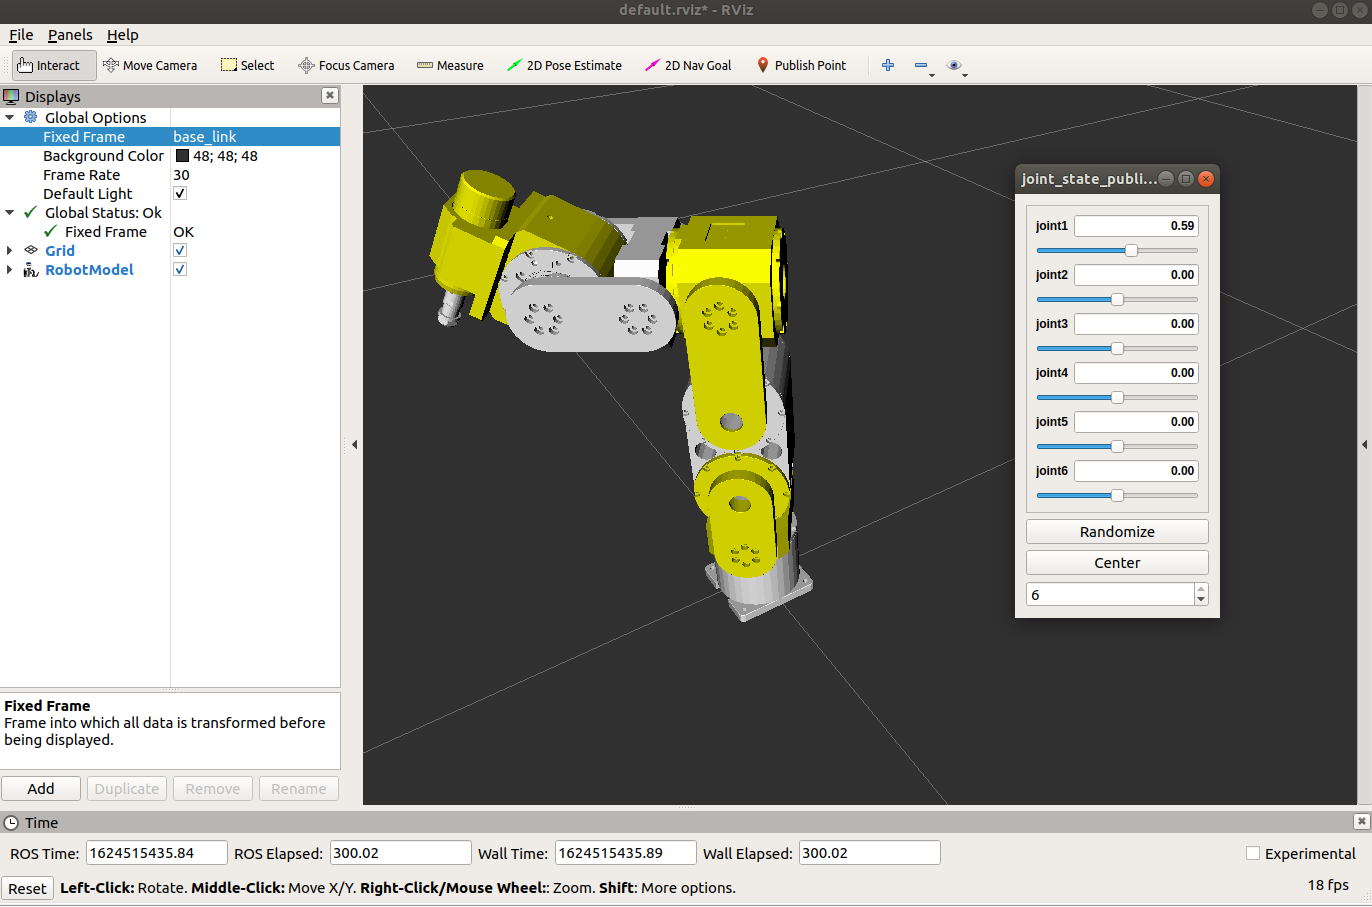Expand the RobotModel tree node
This screenshot has width=1372, height=907.
[x=10, y=269]
